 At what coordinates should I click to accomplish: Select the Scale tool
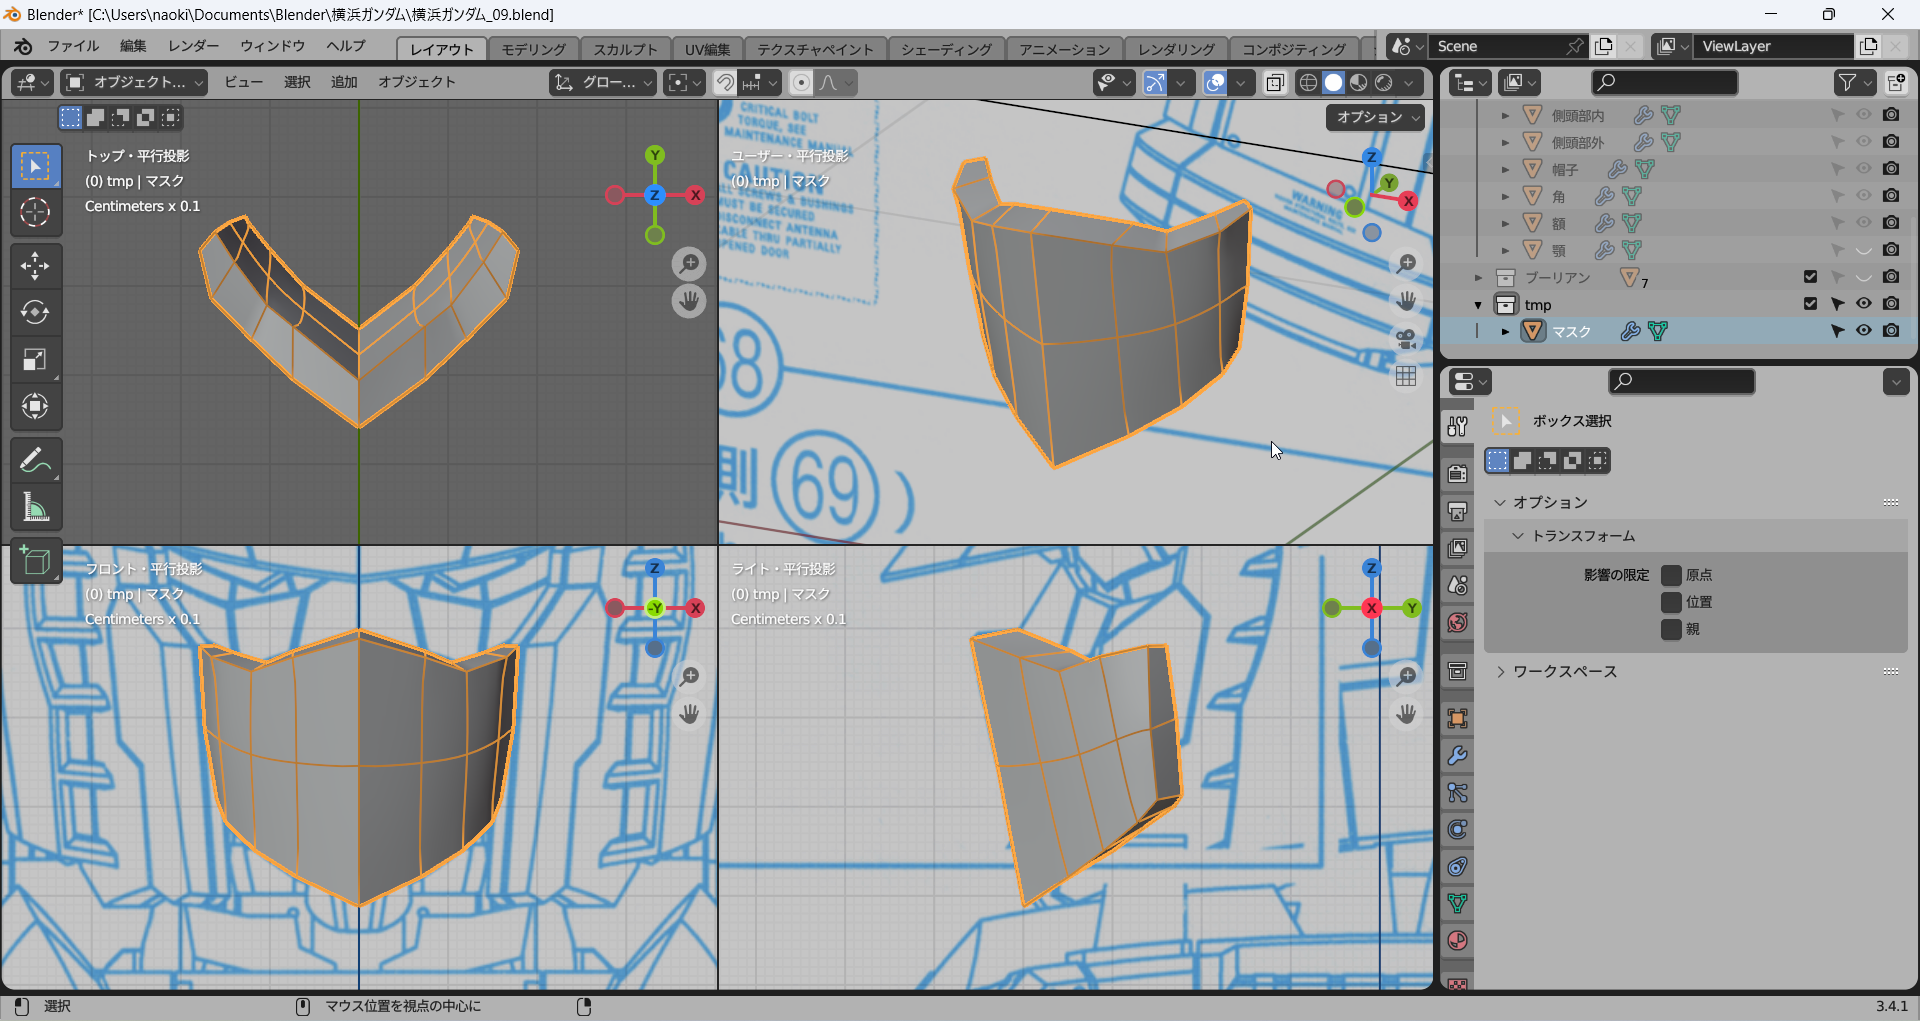tap(35, 360)
